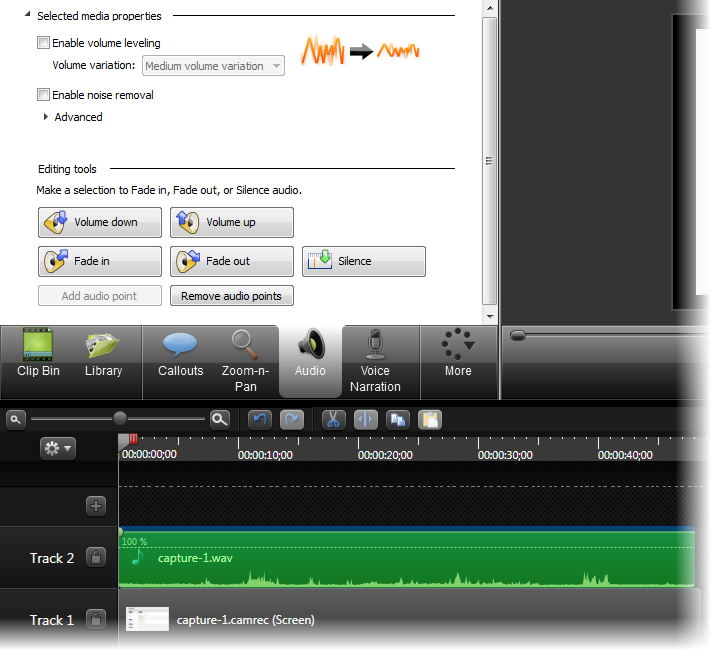Split the clip at playhead
711x650 pixels.
click(x=365, y=420)
